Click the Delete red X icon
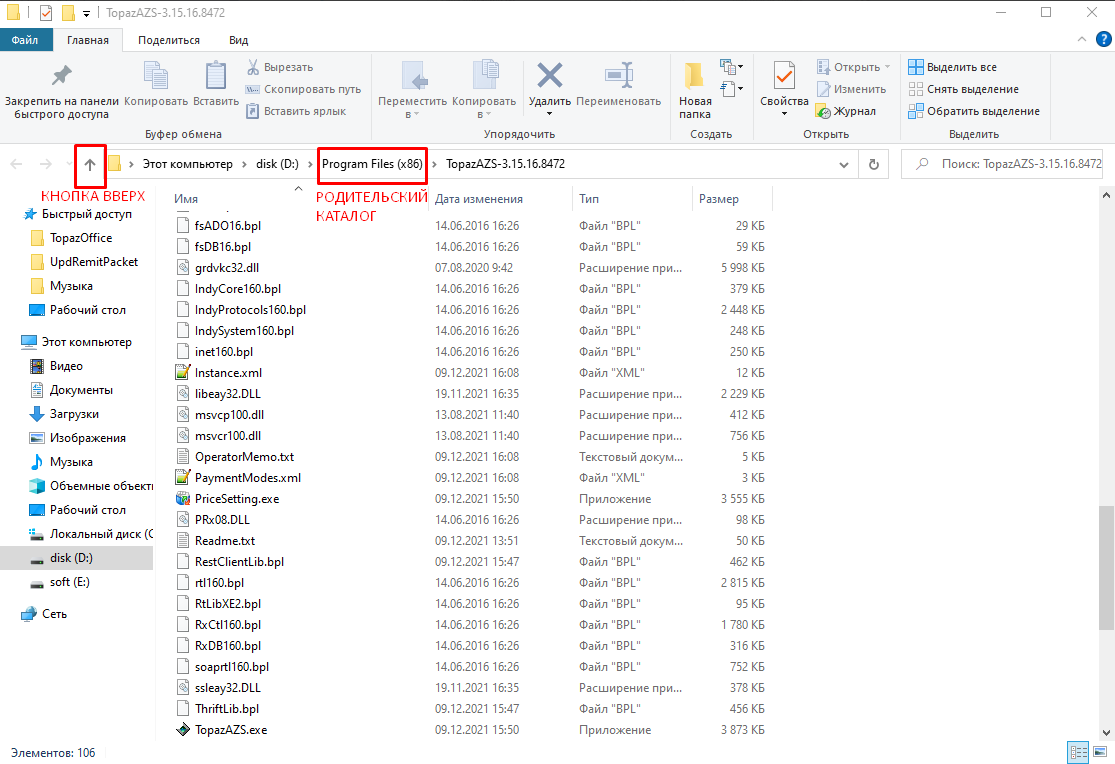Image resolution: width=1115 pixels, height=764 pixels. coord(550,75)
